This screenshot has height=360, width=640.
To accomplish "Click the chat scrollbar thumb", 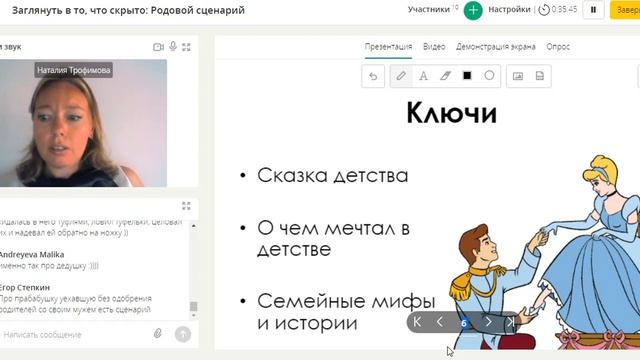I will [x=193, y=306].
